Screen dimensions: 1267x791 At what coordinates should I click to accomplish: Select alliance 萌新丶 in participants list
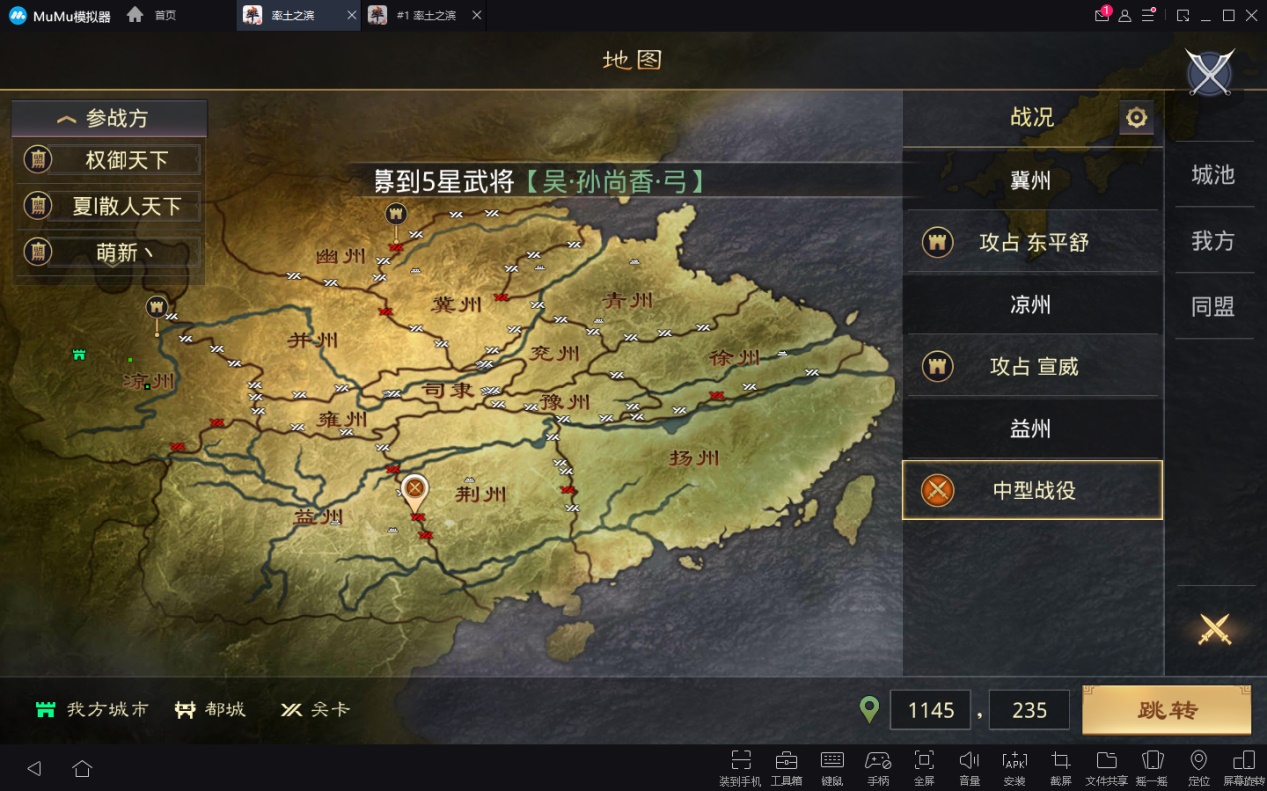pos(112,252)
